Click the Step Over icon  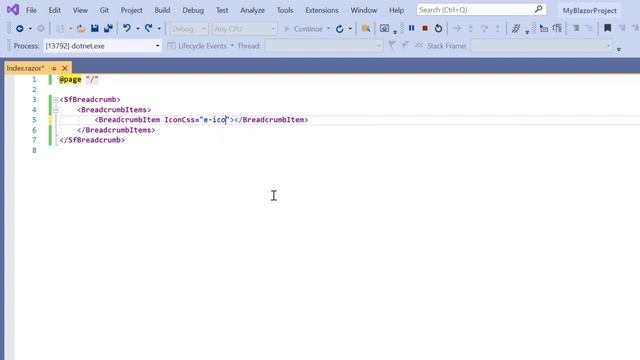coord(484,29)
